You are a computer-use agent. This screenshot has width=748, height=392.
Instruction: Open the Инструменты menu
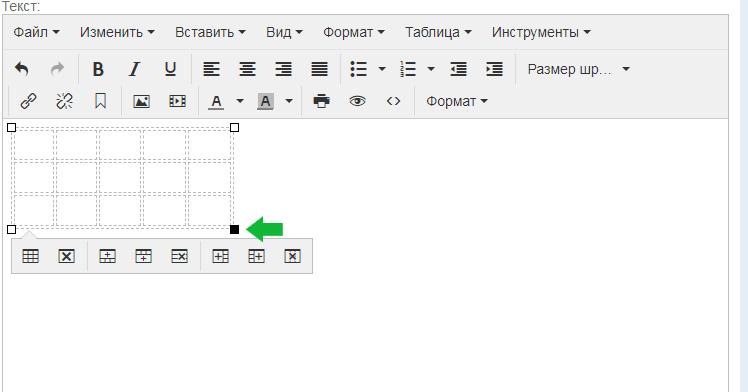tap(541, 32)
